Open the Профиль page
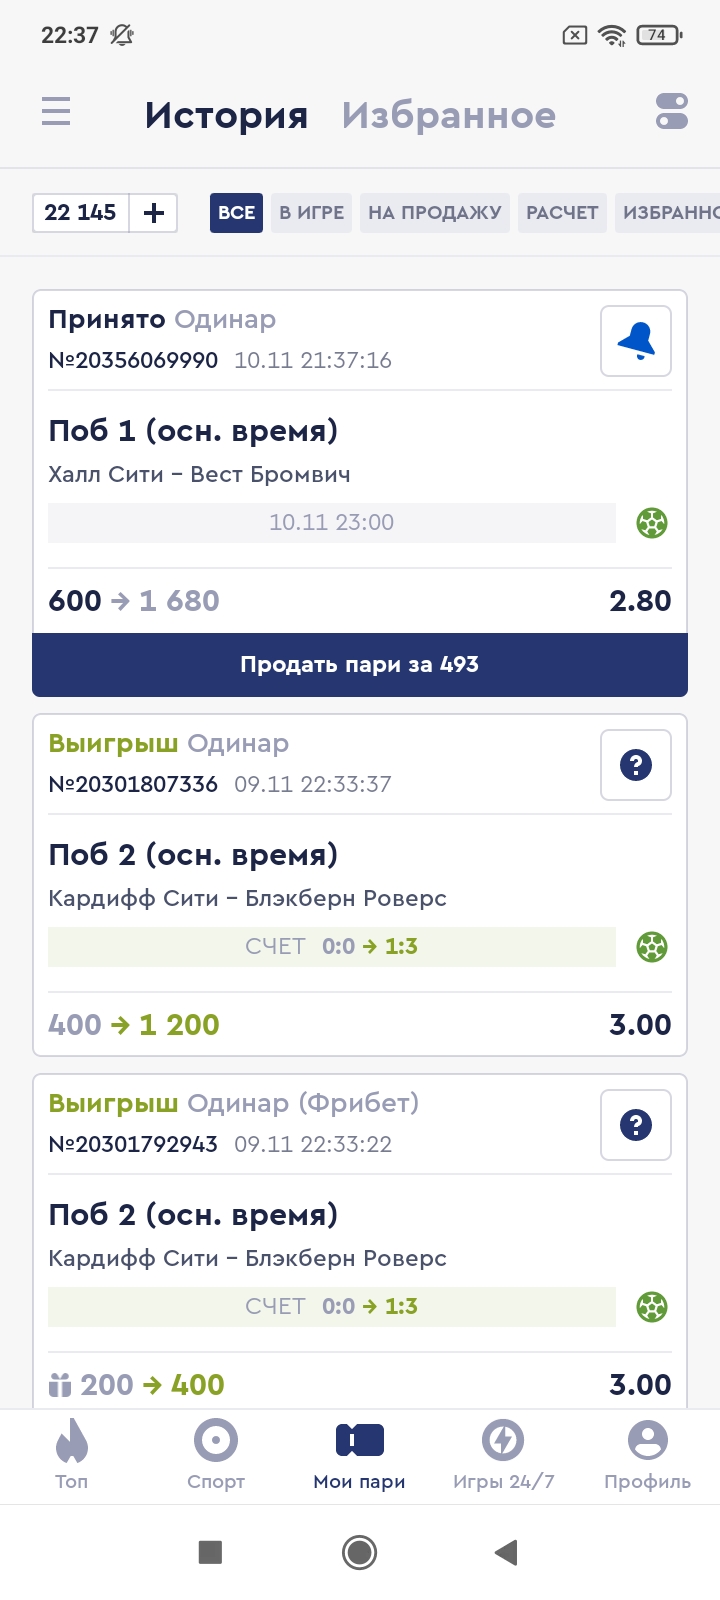 (647, 1454)
